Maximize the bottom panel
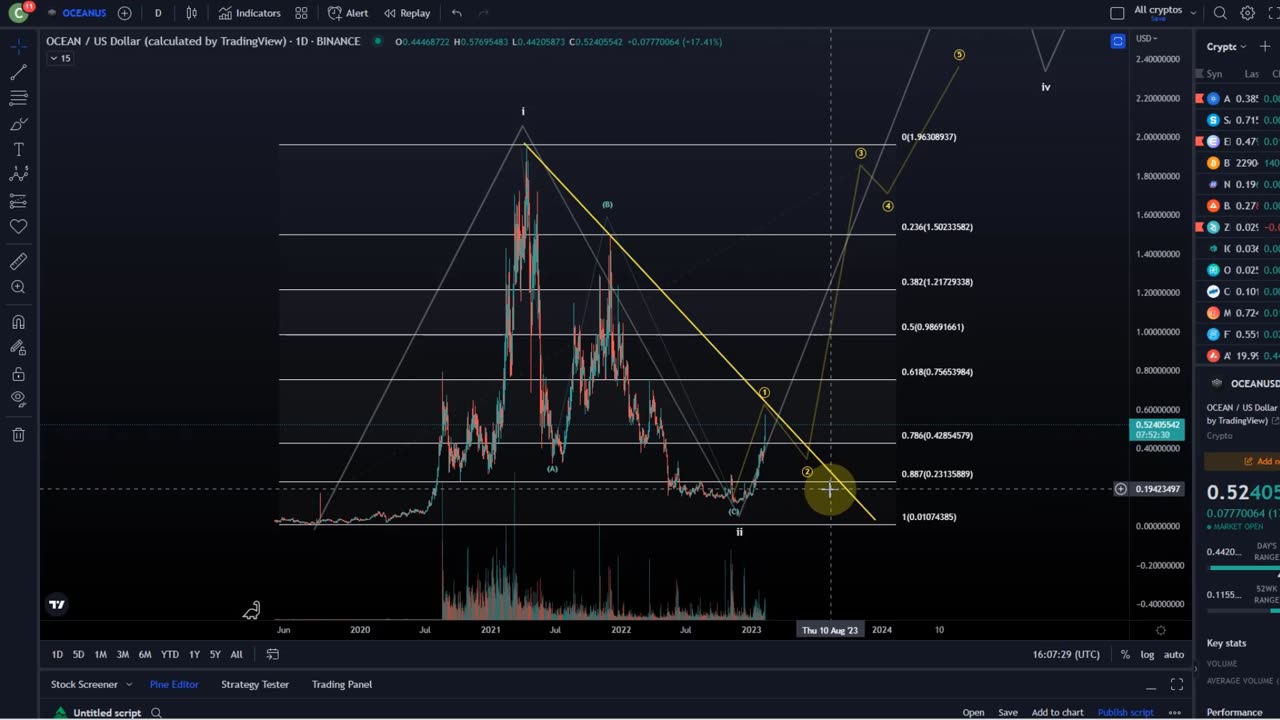 pyautogui.click(x=1177, y=685)
